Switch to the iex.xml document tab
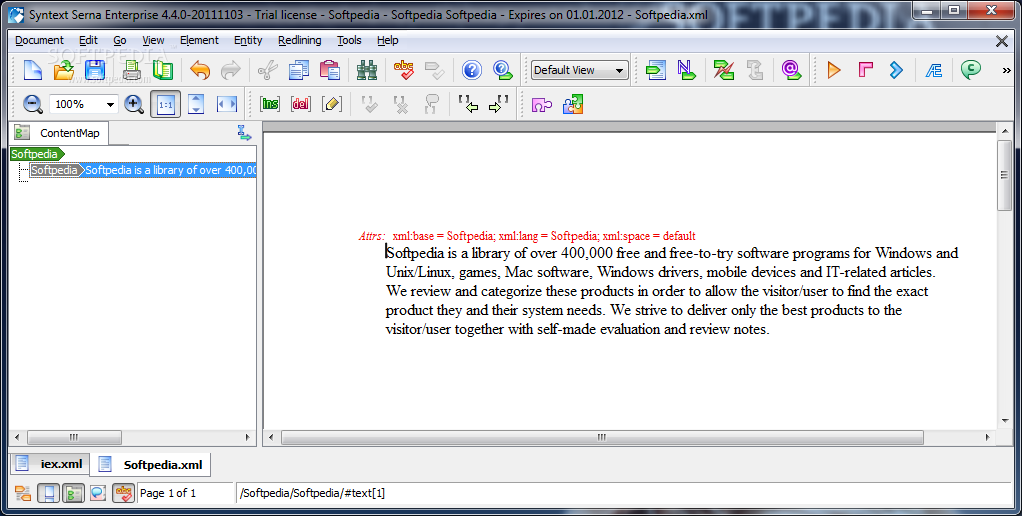Screen dimensions: 1022x516 coord(50,464)
